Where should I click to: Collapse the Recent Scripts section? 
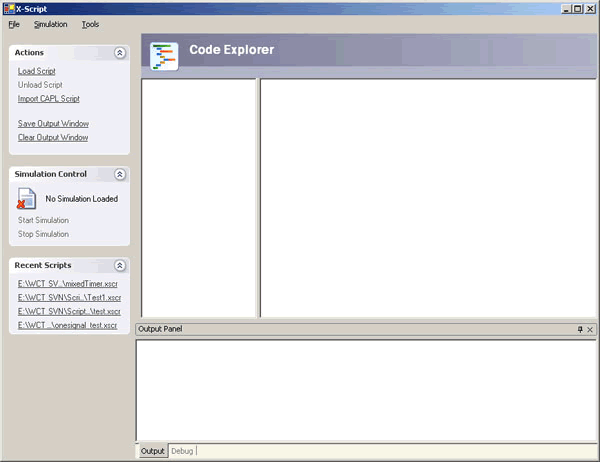click(x=119, y=266)
